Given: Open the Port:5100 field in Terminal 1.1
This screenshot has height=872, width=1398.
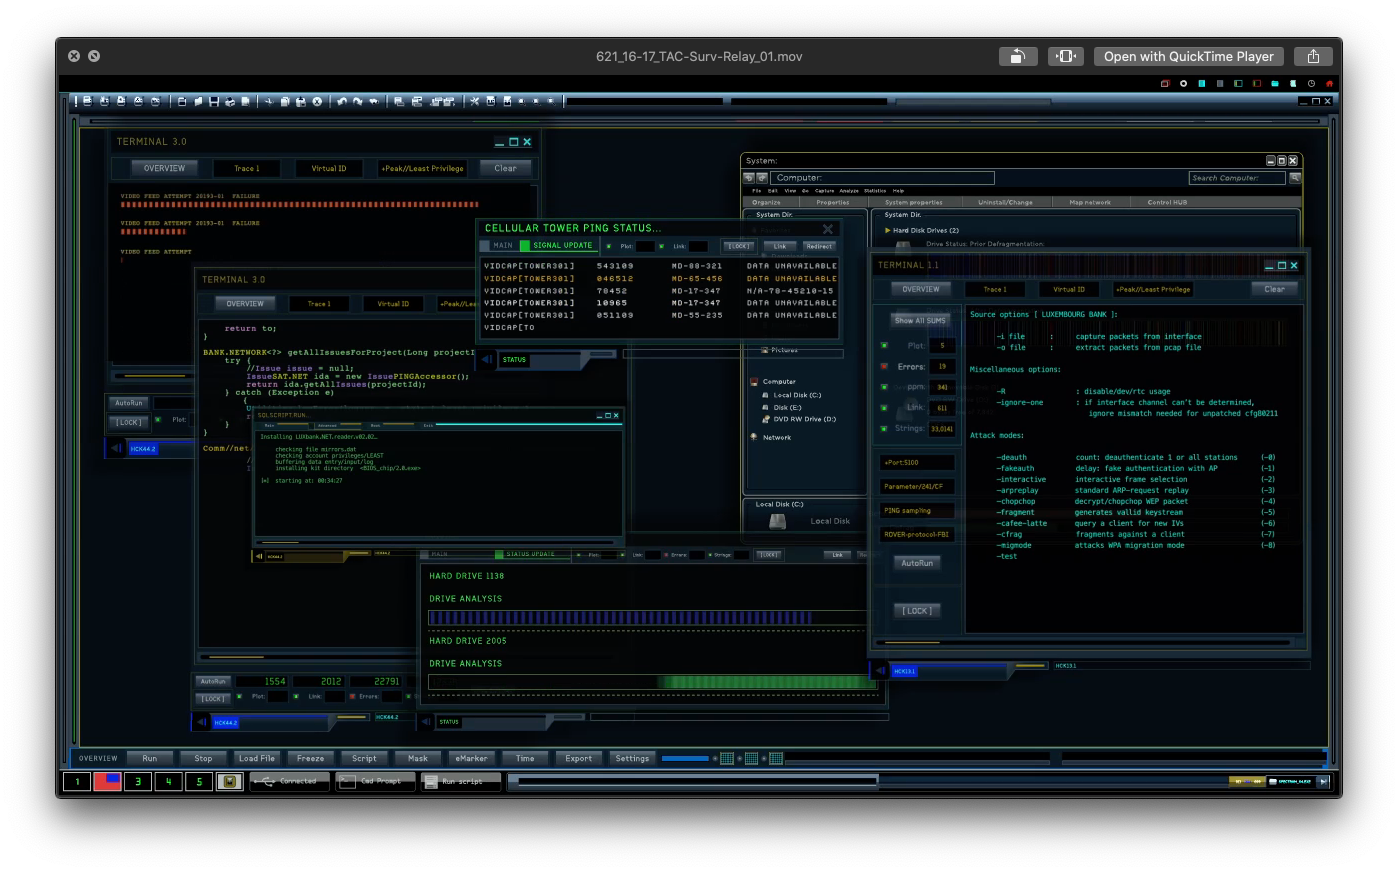Looking at the screenshot, I should [917, 462].
